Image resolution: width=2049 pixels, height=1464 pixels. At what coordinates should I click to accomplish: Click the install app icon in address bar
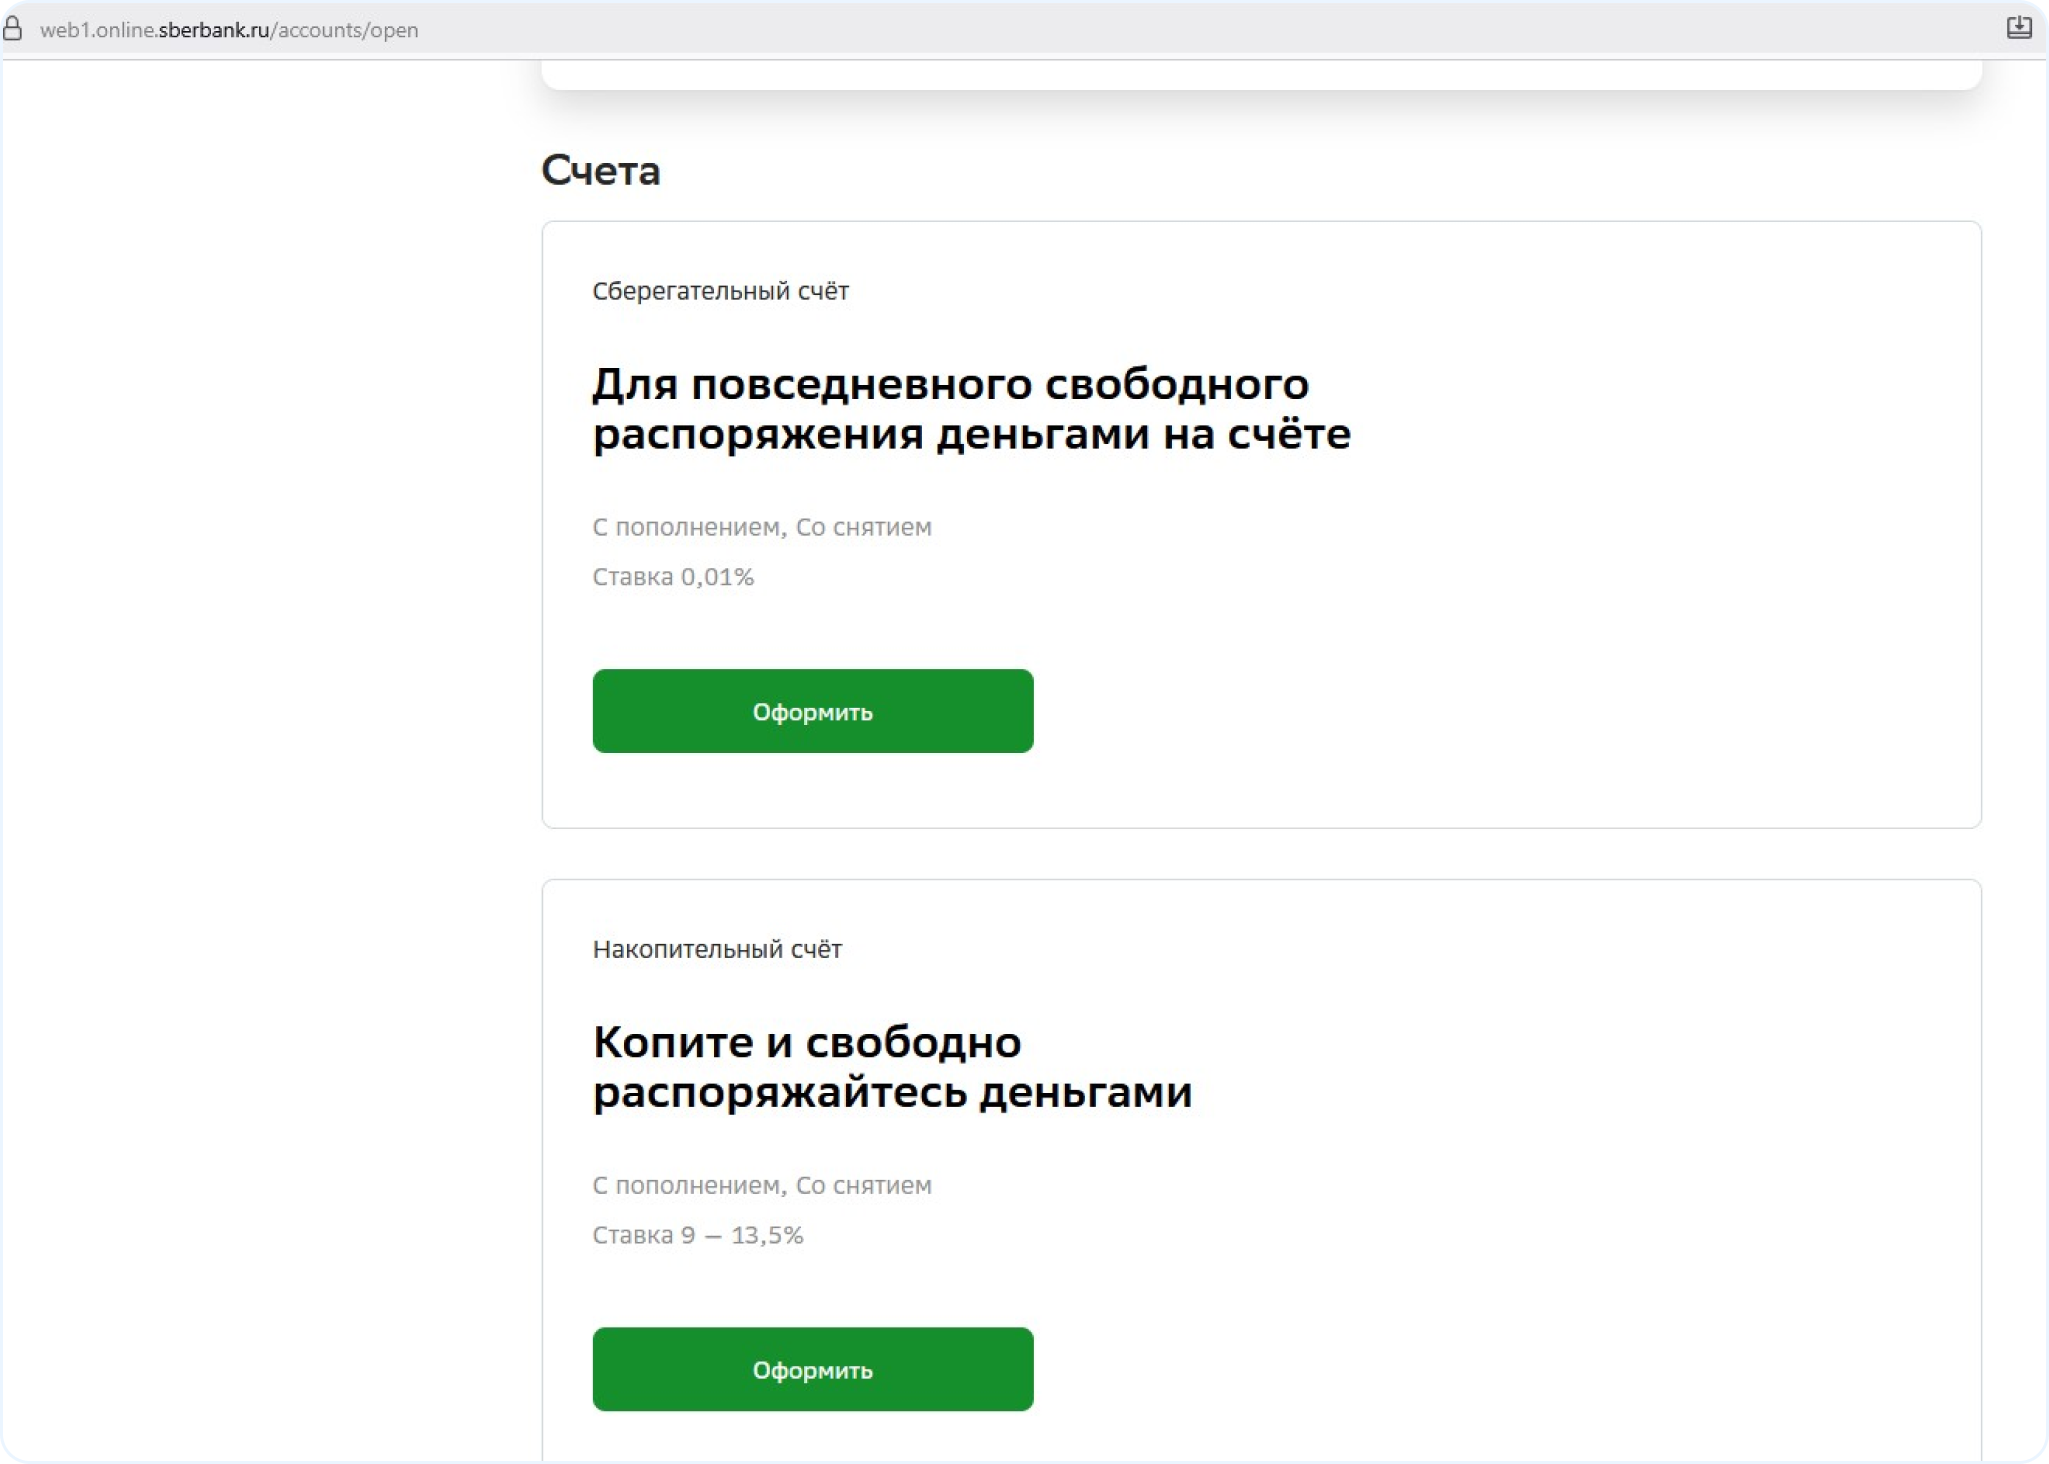tap(2018, 28)
